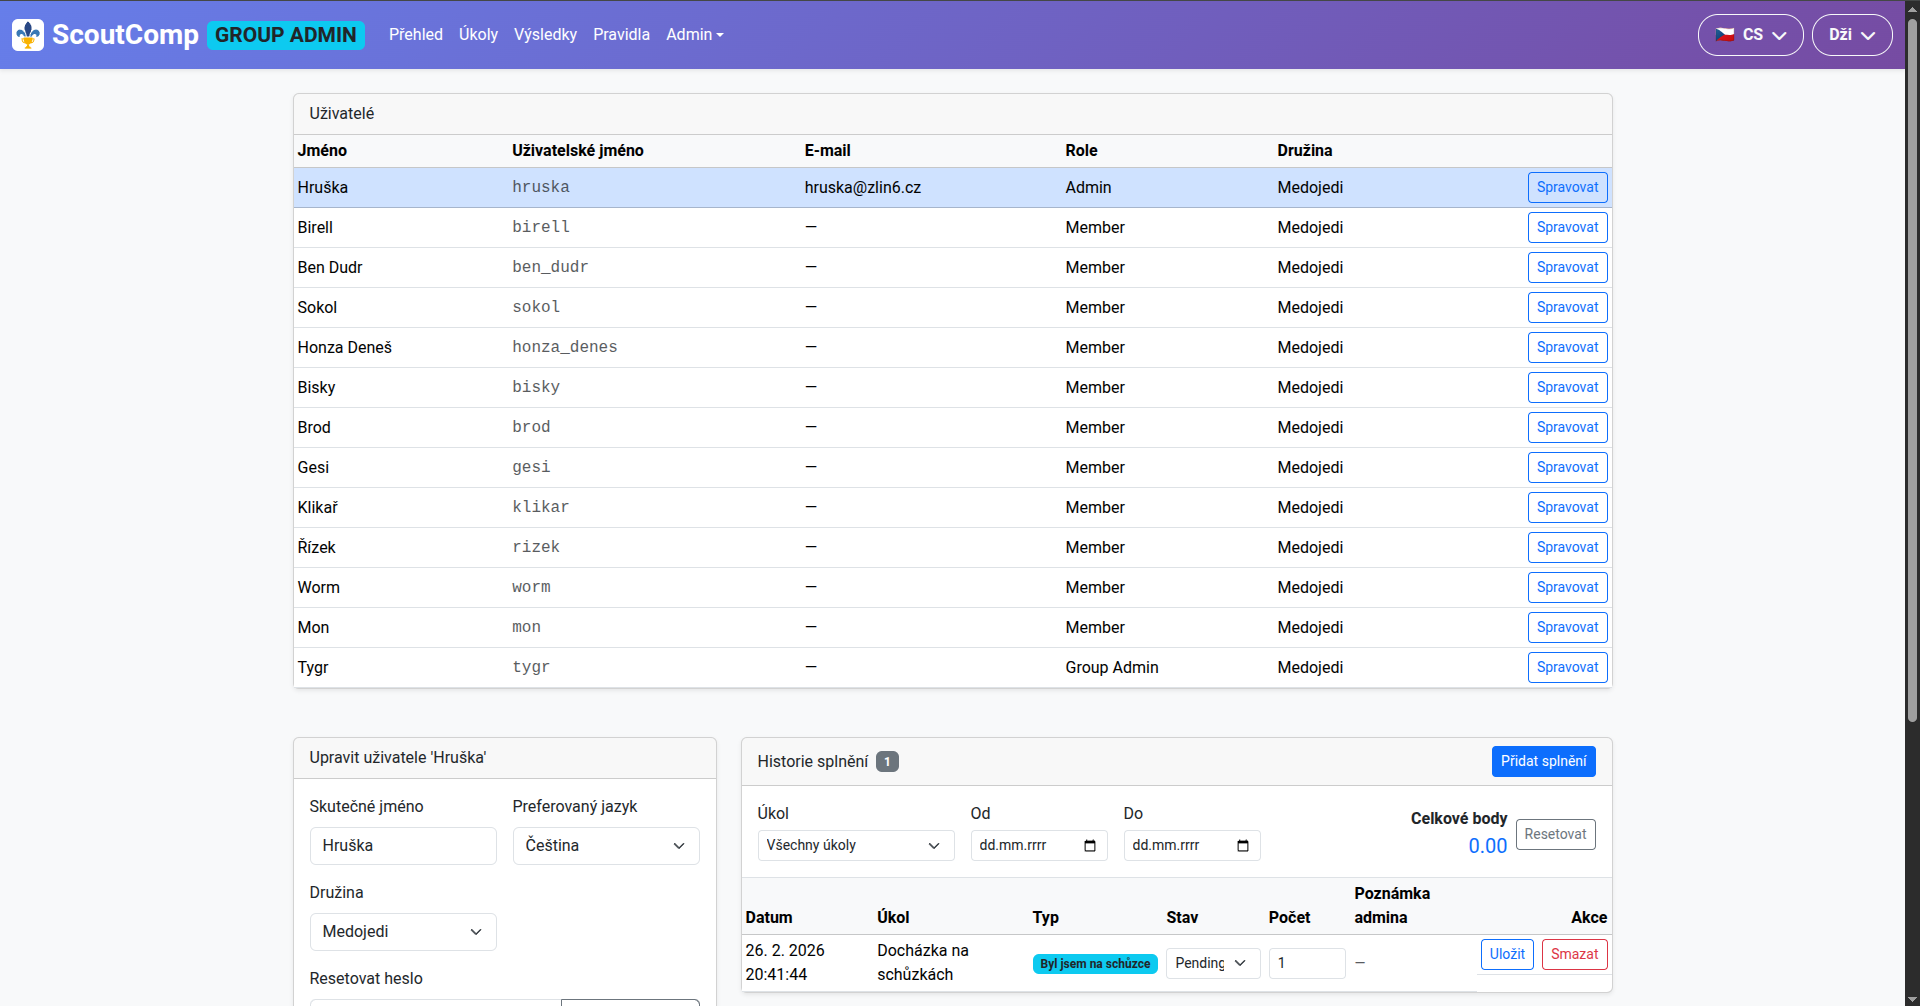Screen dimensions: 1920x1006
Task: Open the Admin dropdown menu
Action: click(x=694, y=35)
